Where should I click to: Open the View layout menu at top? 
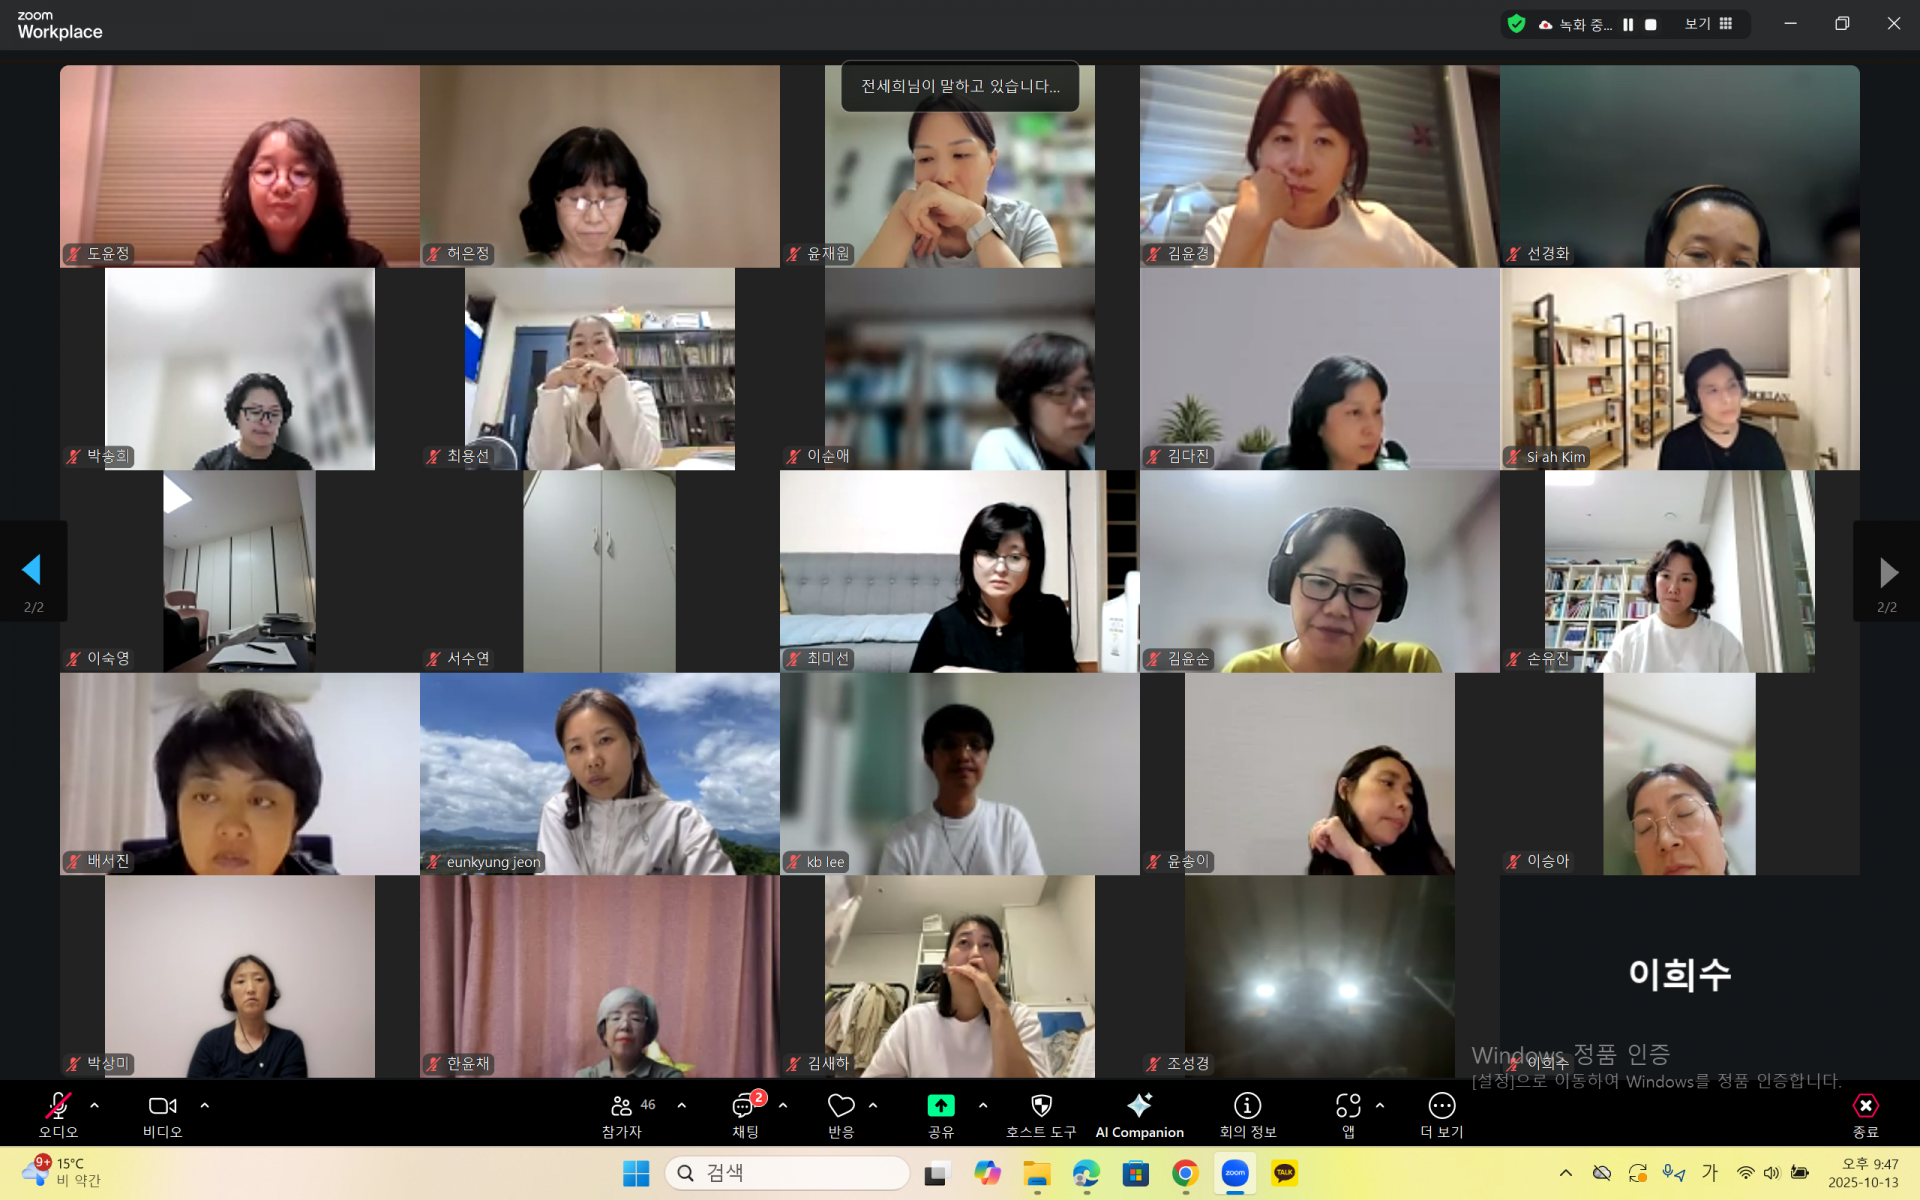pyautogui.click(x=1707, y=24)
